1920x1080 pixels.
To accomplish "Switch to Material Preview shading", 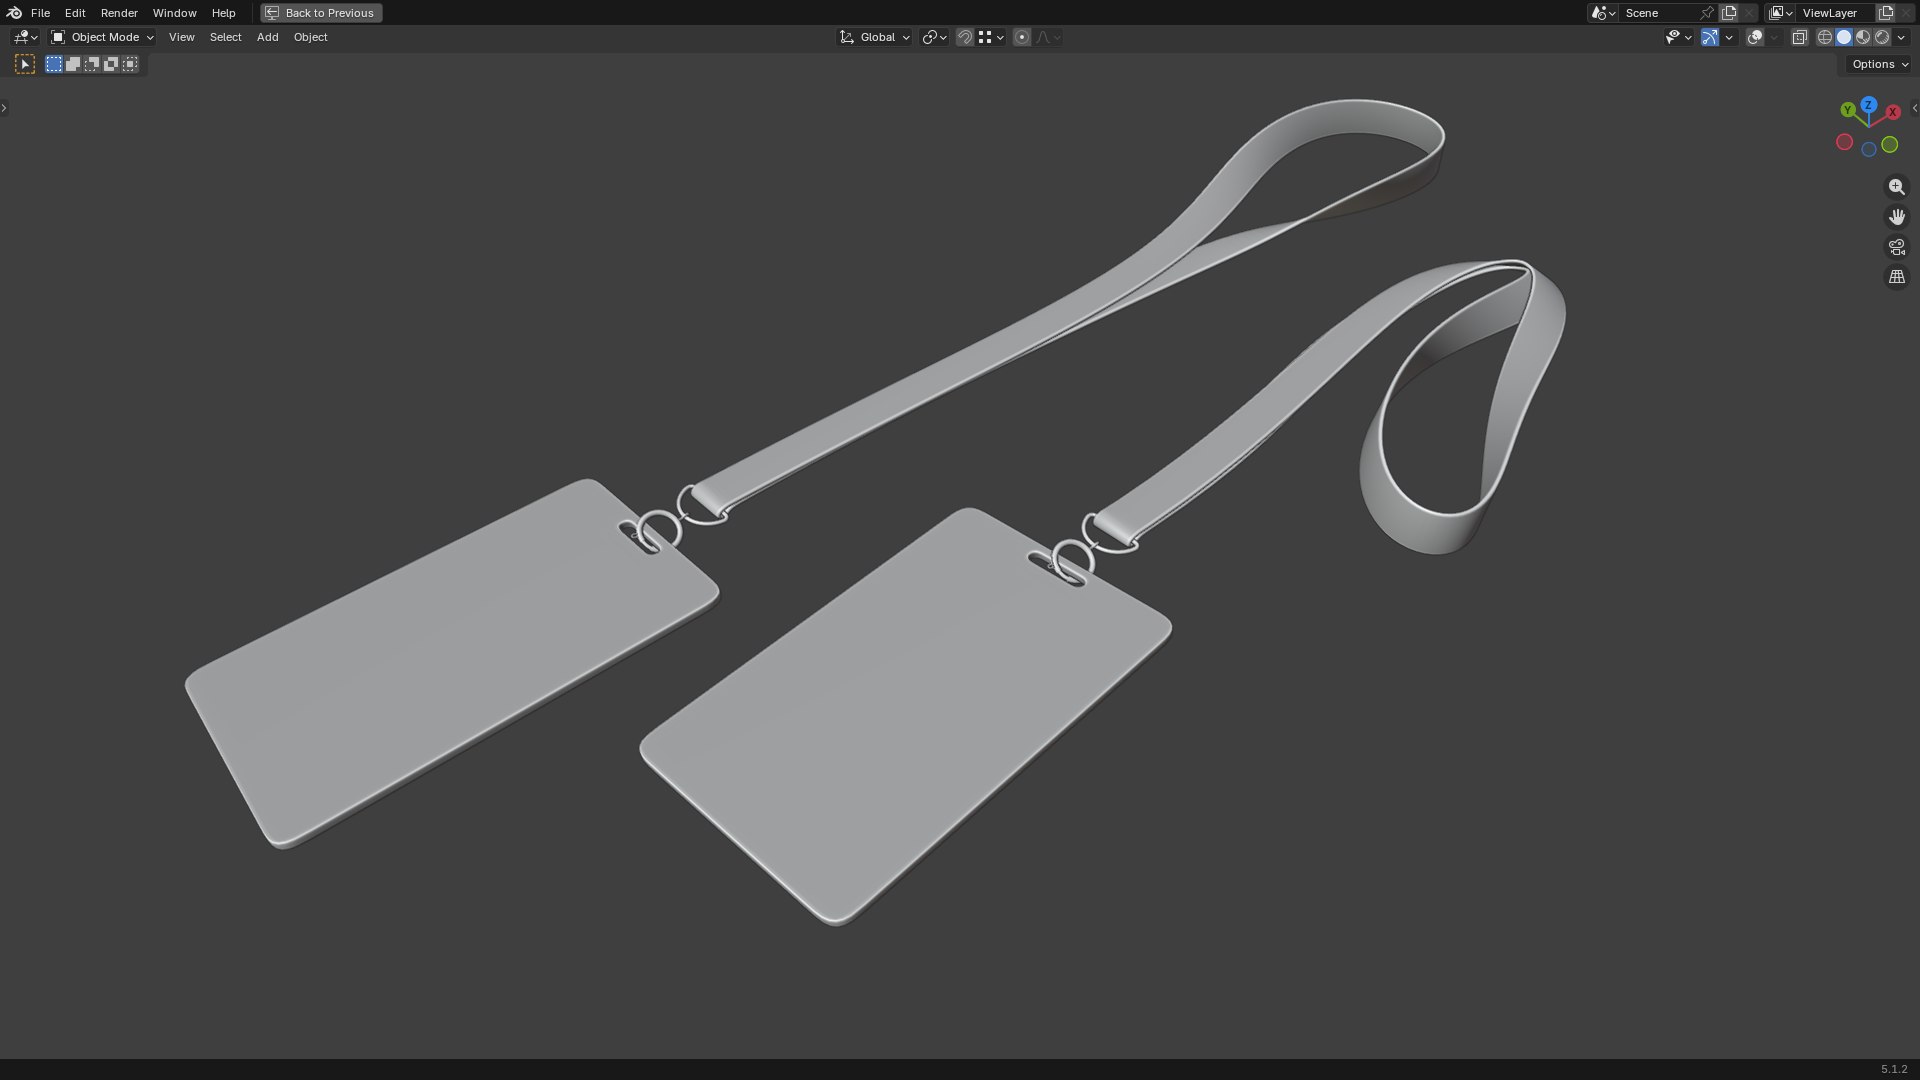I will (x=1863, y=37).
